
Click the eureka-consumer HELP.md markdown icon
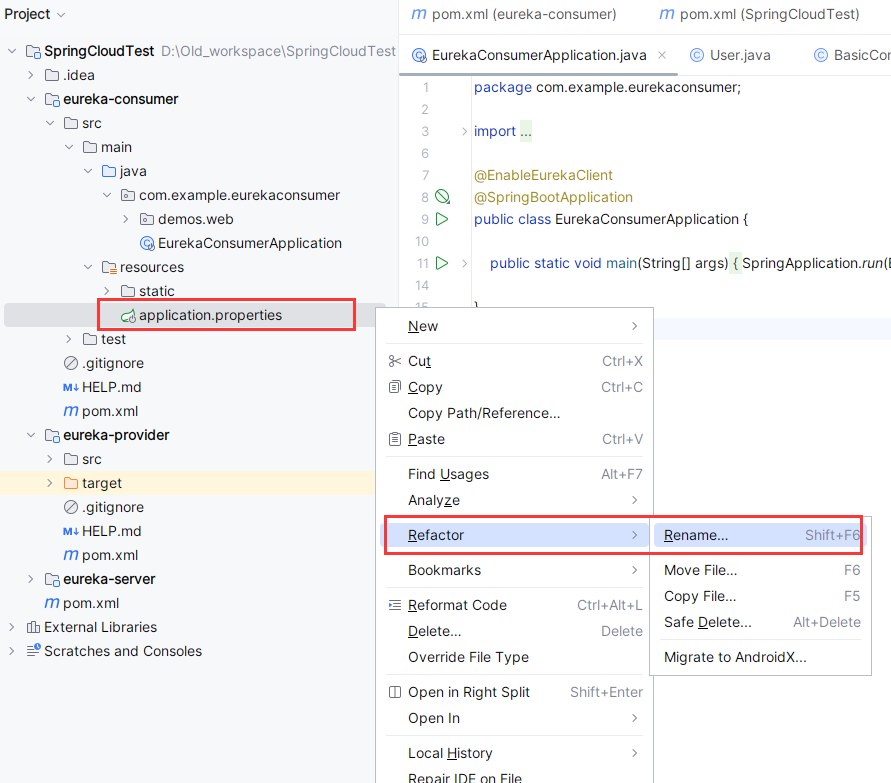coord(71,388)
